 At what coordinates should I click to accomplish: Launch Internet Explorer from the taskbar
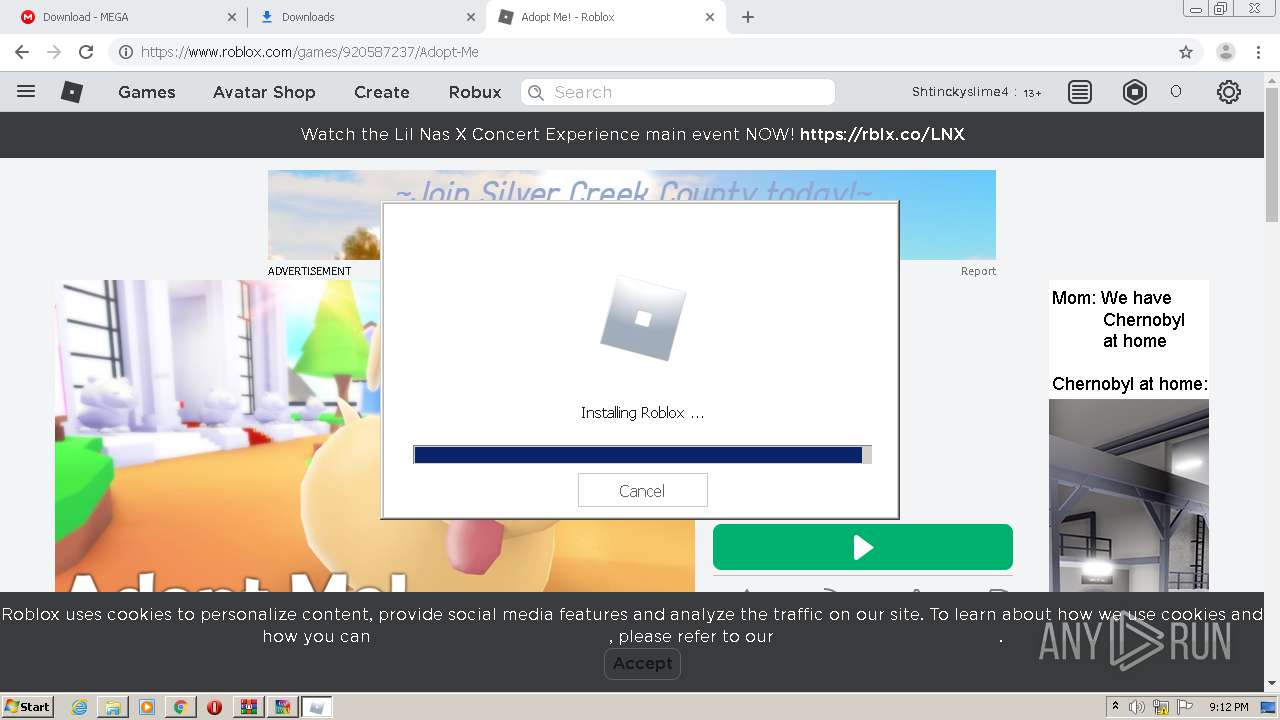(80, 707)
